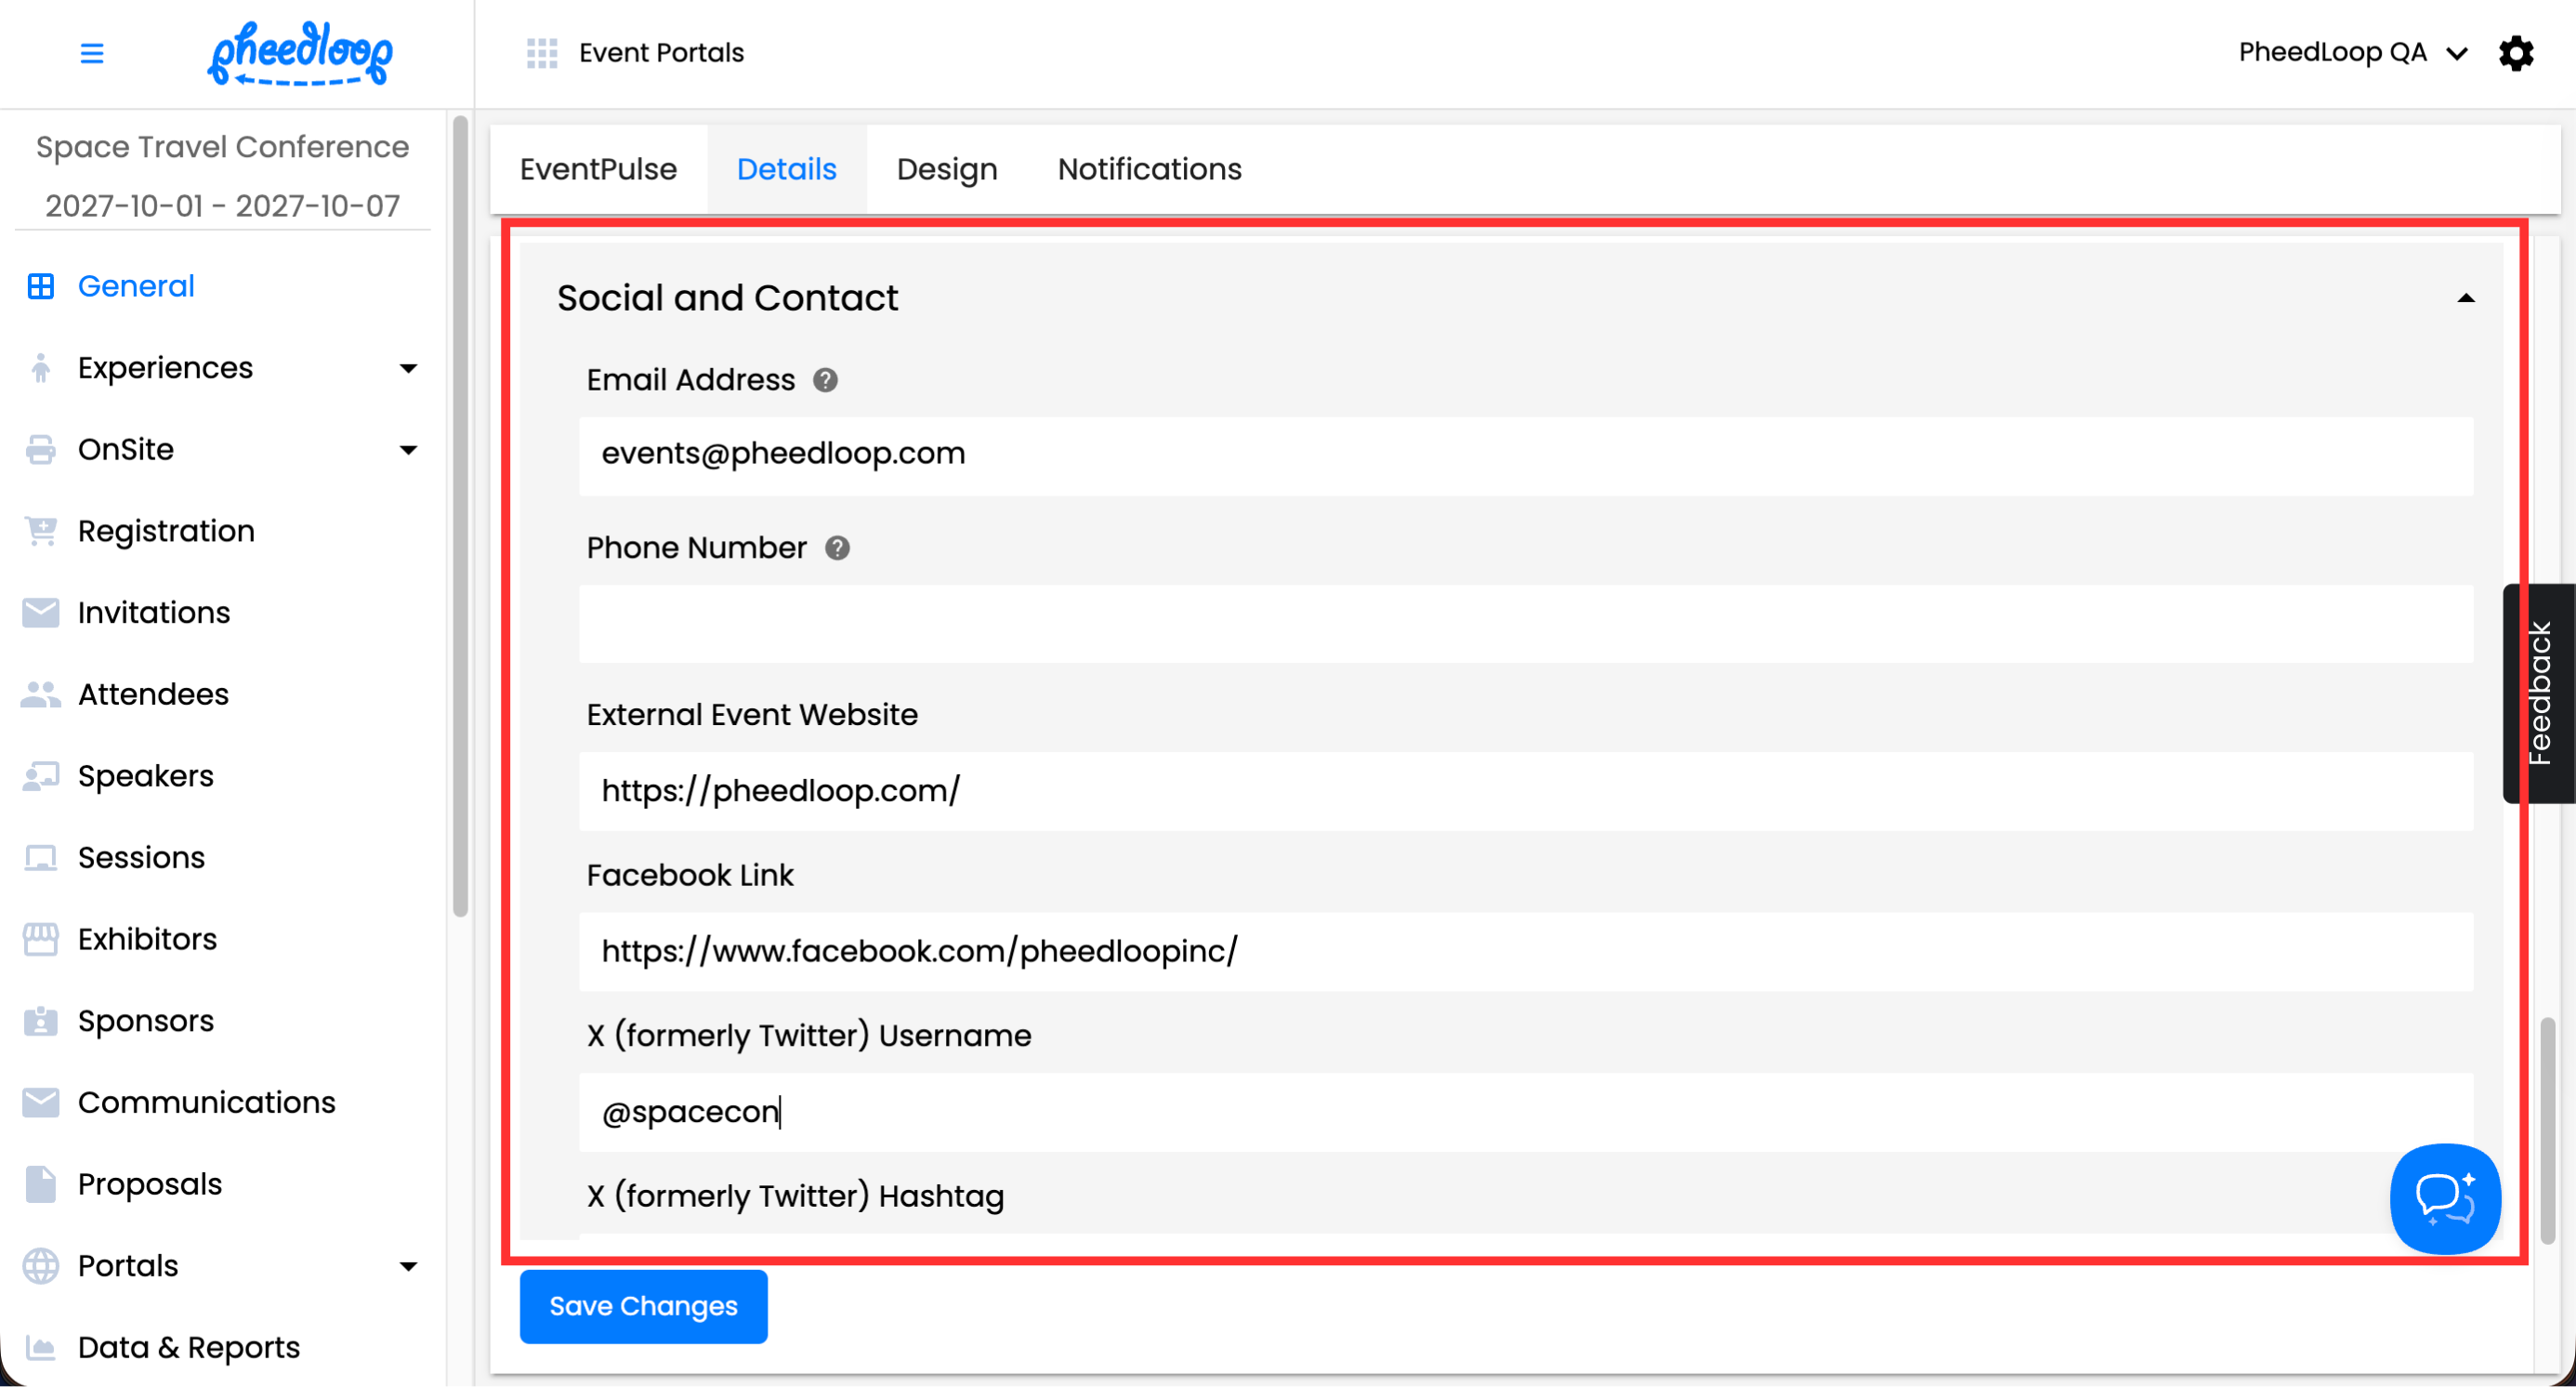Open the Event Portals grid icon

pyautogui.click(x=541, y=53)
